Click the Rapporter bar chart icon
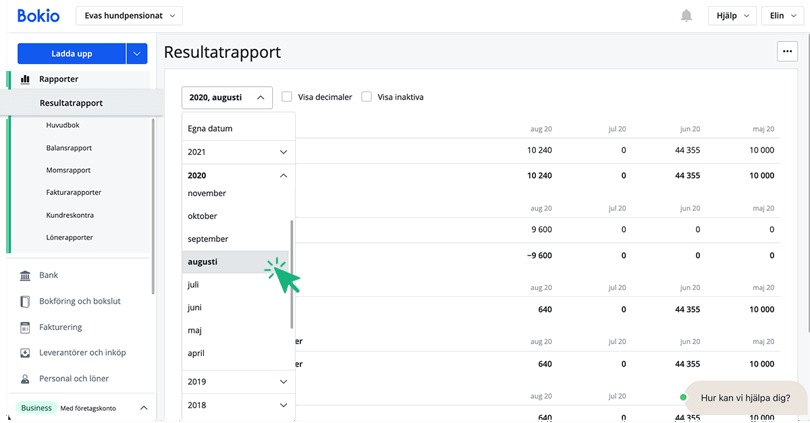The width and height of the screenshot is (810, 423). 25,79
